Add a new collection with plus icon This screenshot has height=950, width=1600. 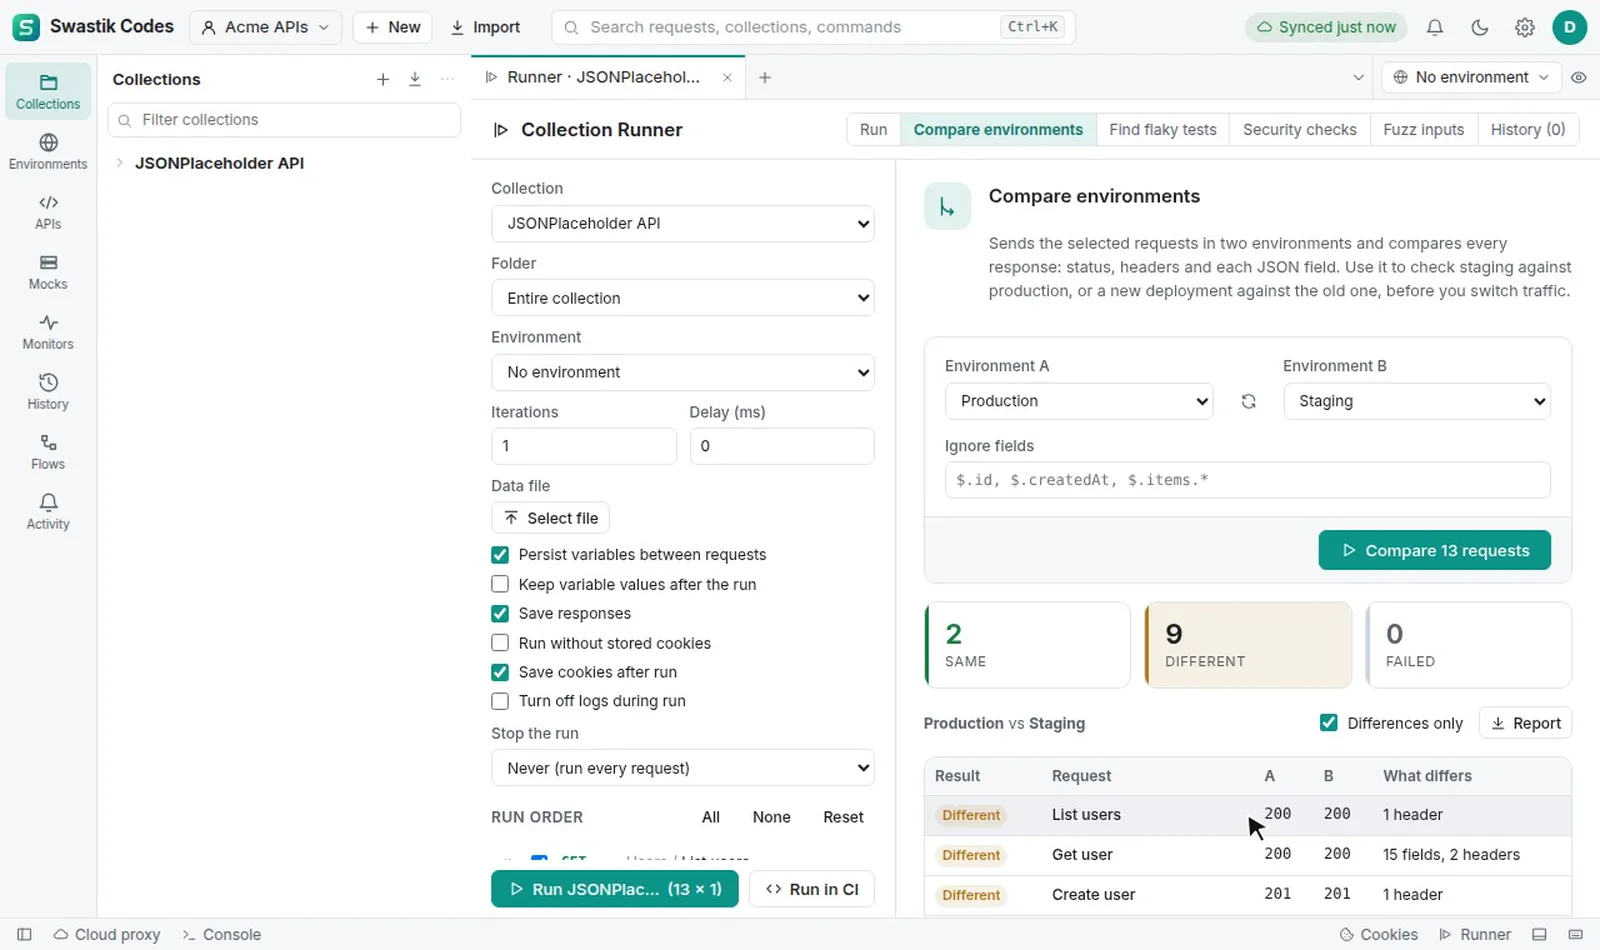pos(383,79)
